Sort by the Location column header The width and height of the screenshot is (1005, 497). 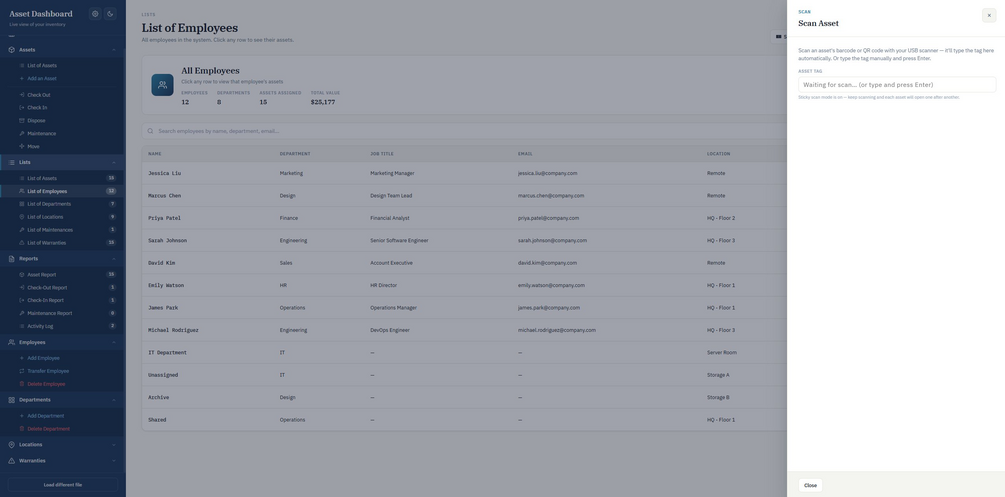pos(718,154)
